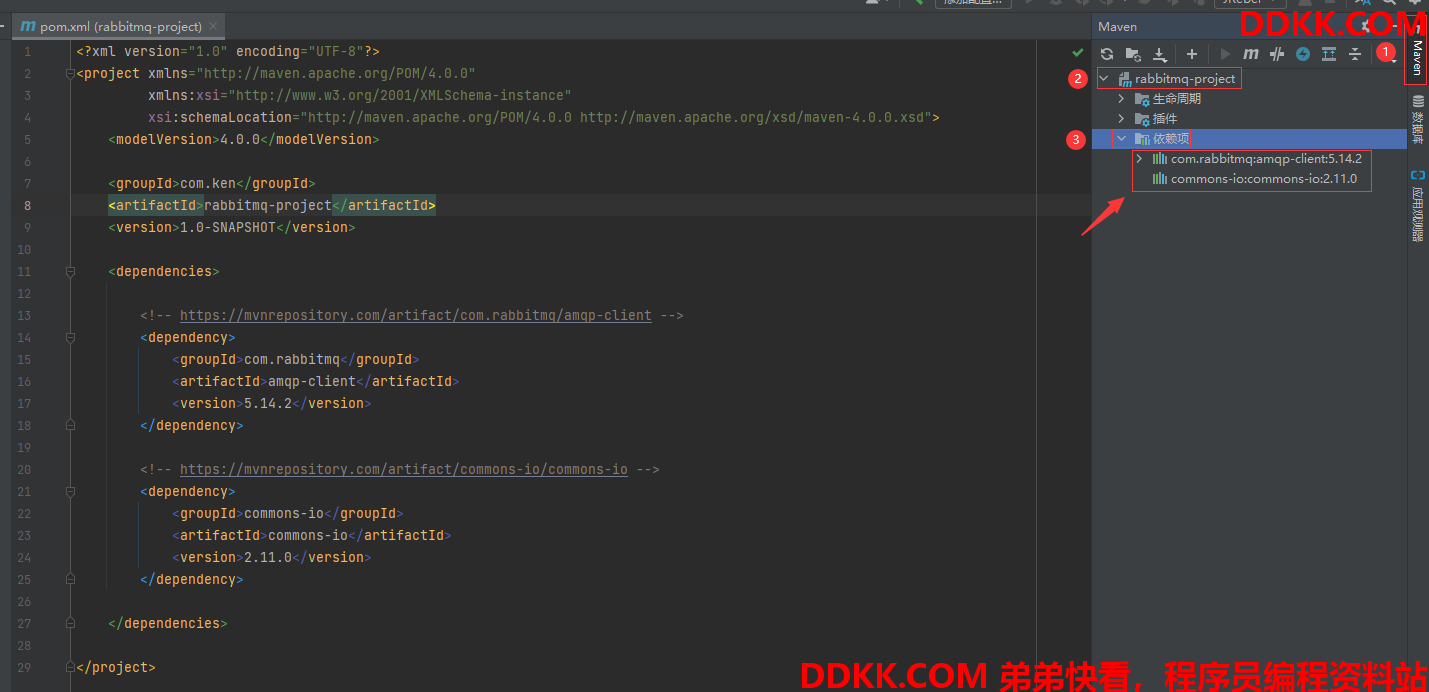The width and height of the screenshot is (1429, 692).
Task: Click '5.14.2' version value
Action: coord(268,403)
